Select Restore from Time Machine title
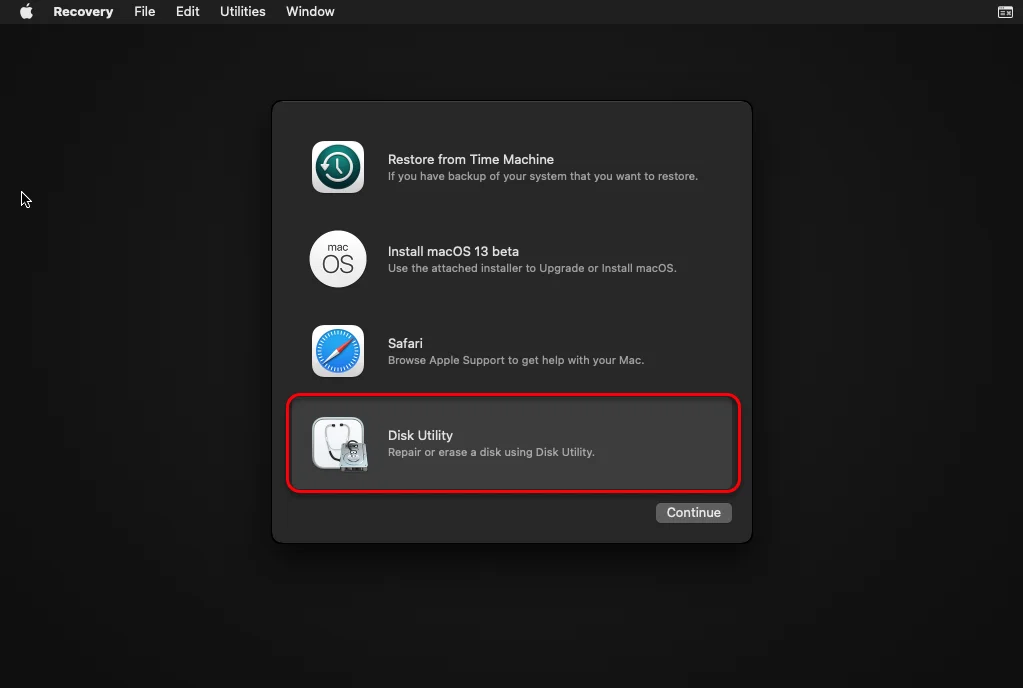The height and width of the screenshot is (688, 1023). point(470,159)
